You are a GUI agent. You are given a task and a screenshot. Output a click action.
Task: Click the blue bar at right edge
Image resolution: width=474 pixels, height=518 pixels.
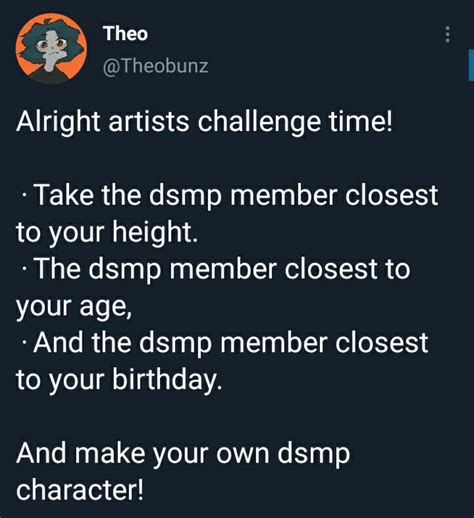coord(471,65)
